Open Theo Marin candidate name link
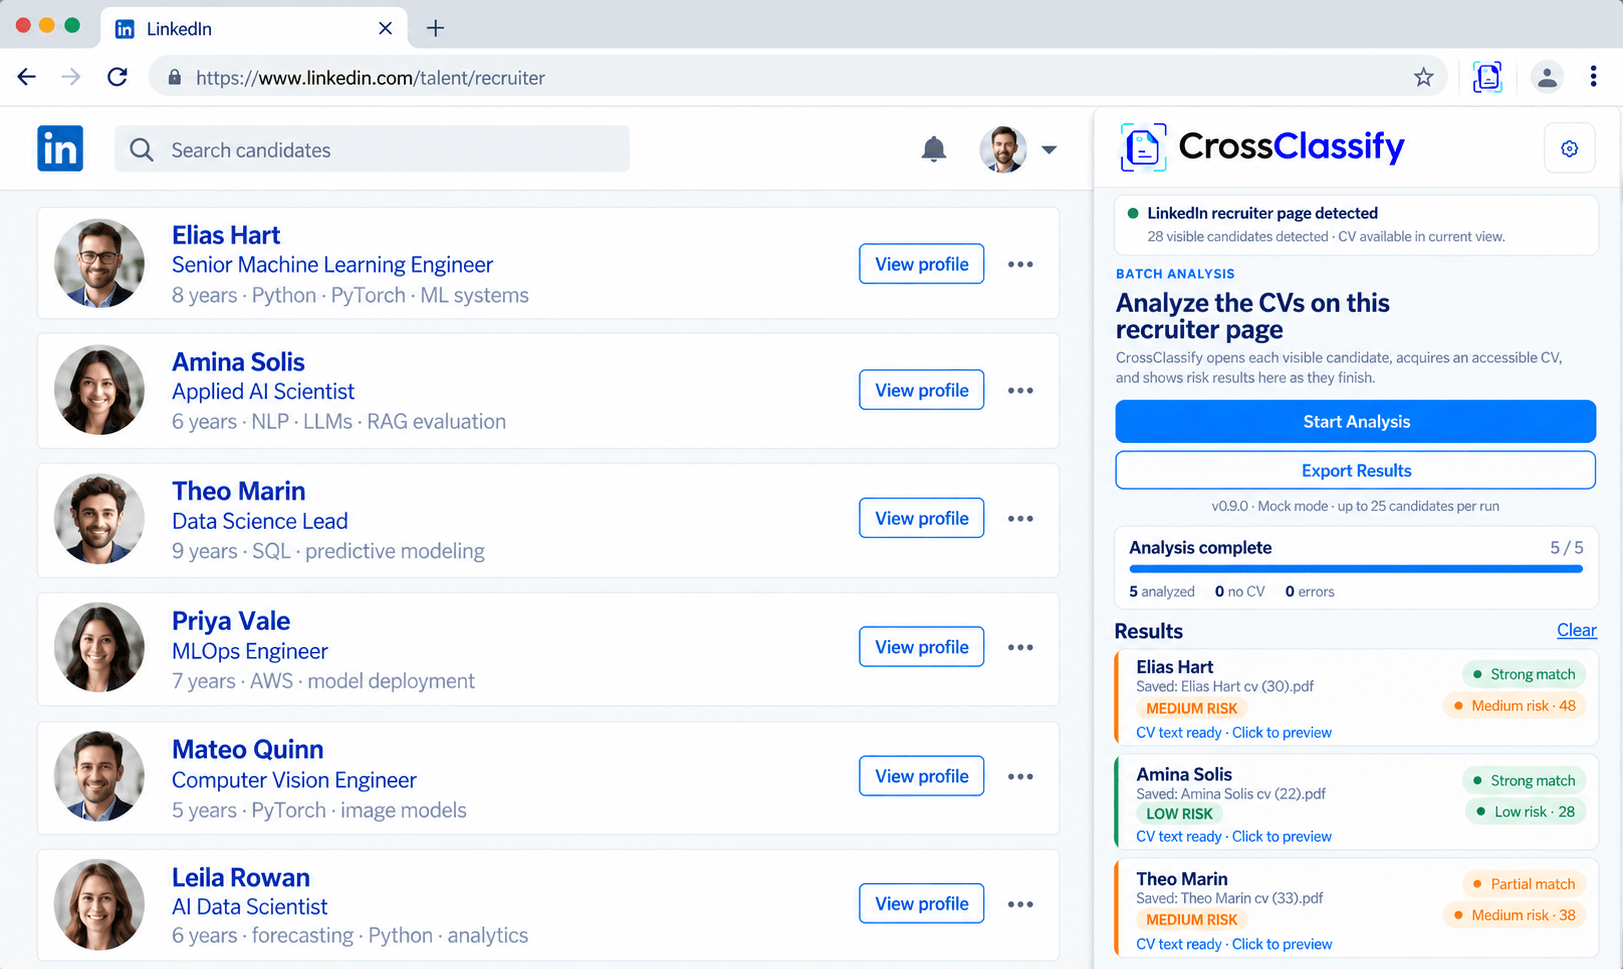Image resolution: width=1623 pixels, height=969 pixels. click(x=238, y=491)
